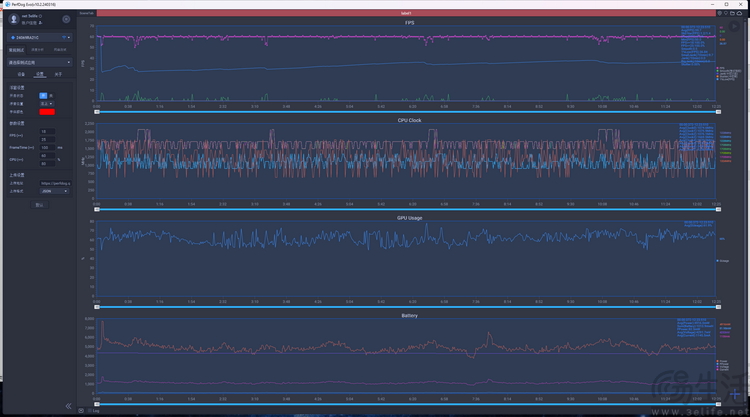Pick the red color swatch in settings
The image size is (750, 417).
point(47,111)
